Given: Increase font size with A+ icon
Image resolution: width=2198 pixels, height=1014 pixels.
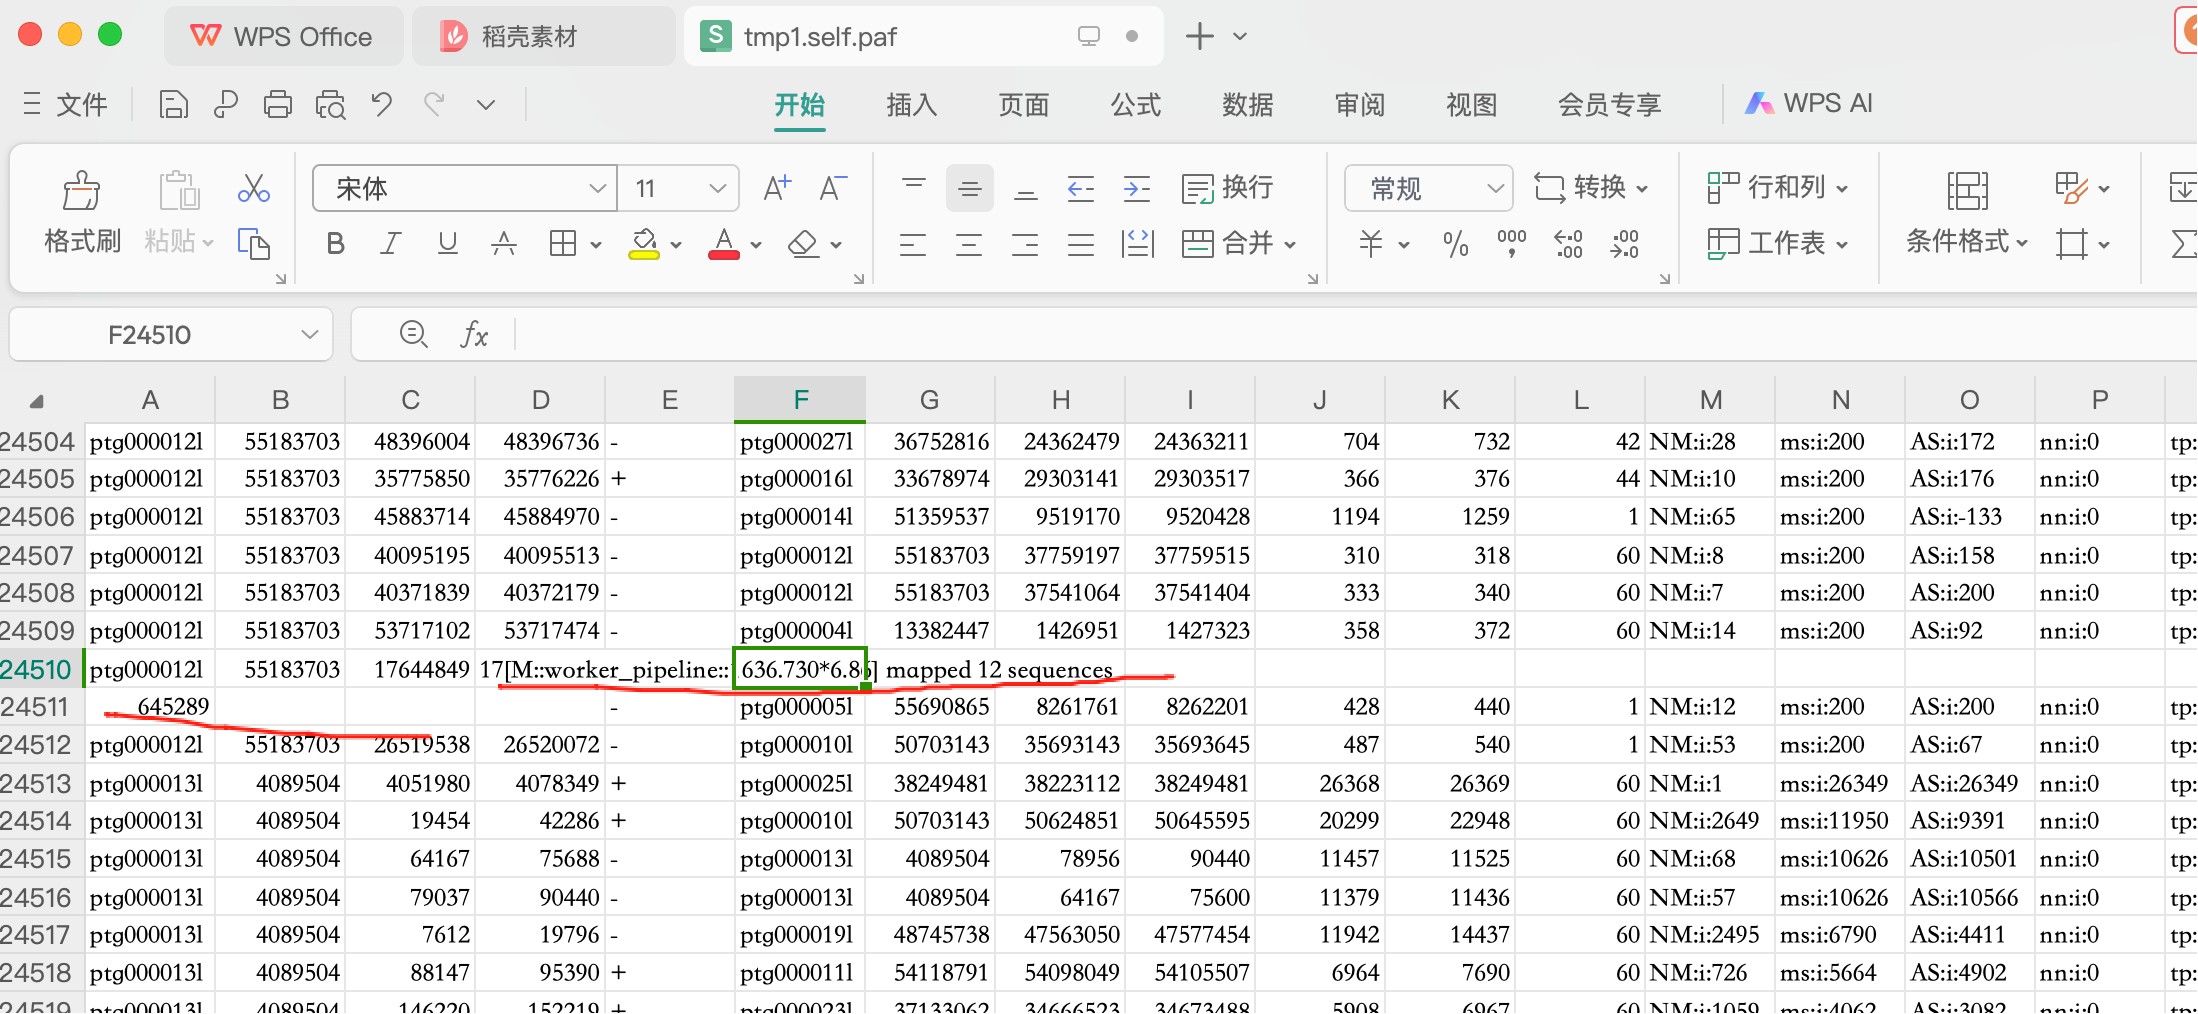Looking at the screenshot, I should (x=777, y=188).
